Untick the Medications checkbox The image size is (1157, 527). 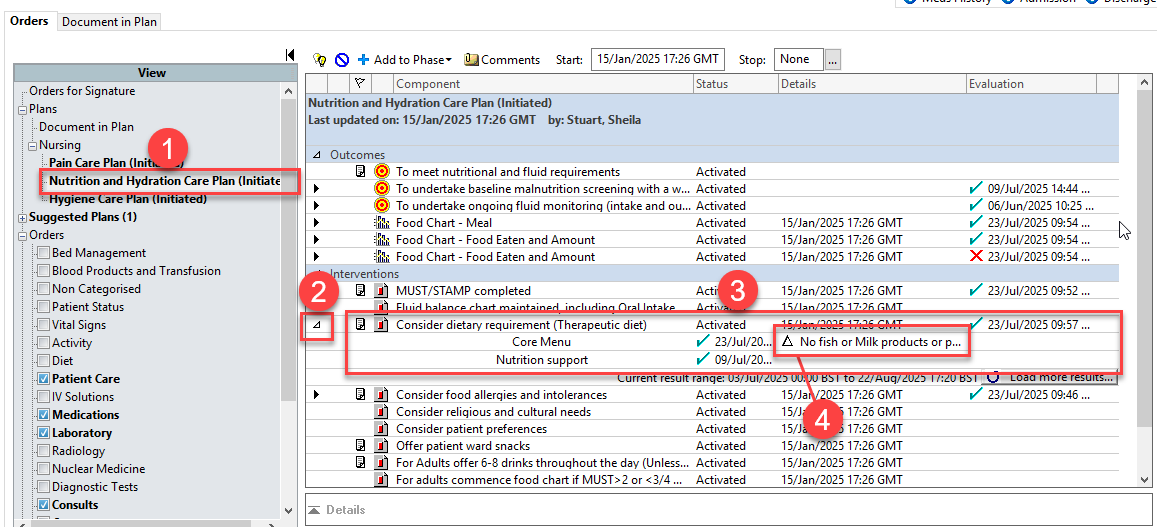(44, 415)
